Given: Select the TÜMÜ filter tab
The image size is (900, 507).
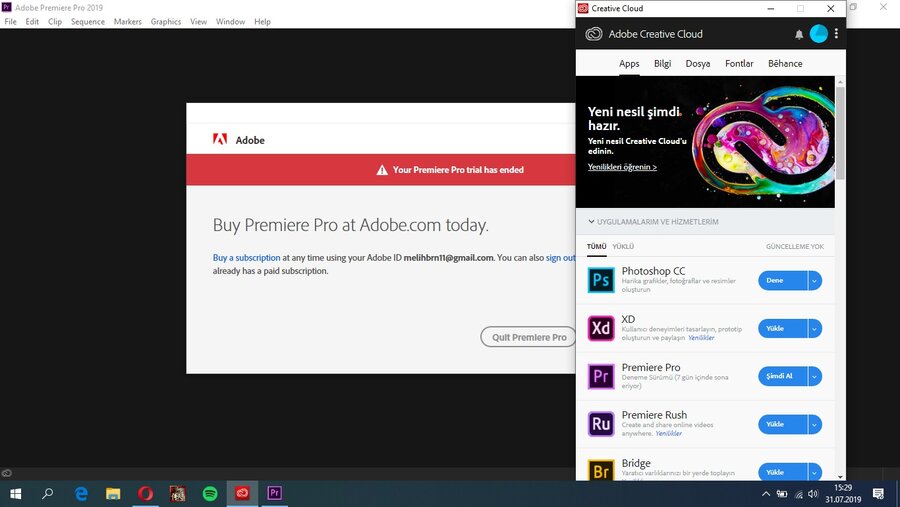Looking at the screenshot, I should coord(596,246).
